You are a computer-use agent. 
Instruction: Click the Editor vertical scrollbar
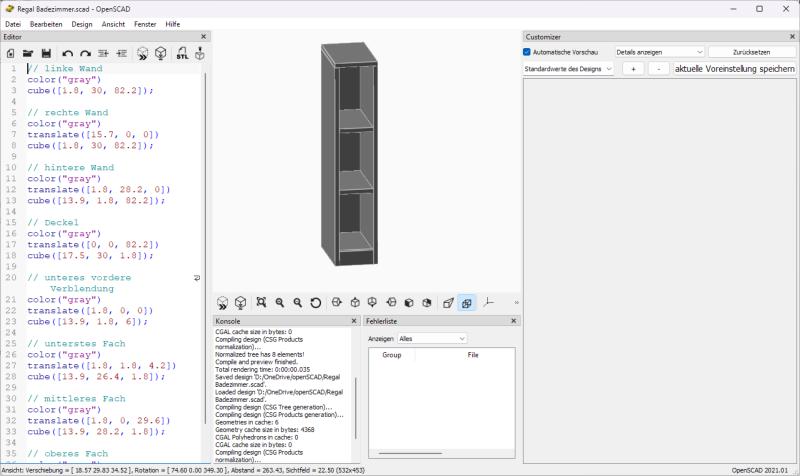(206, 247)
